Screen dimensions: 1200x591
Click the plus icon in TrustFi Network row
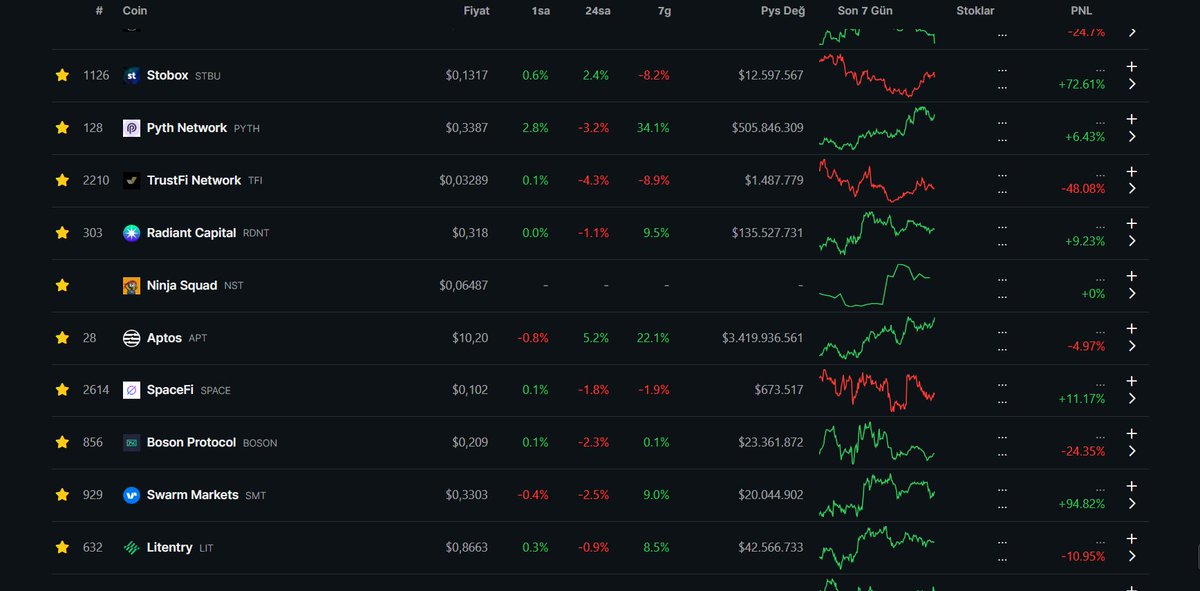[1132, 171]
